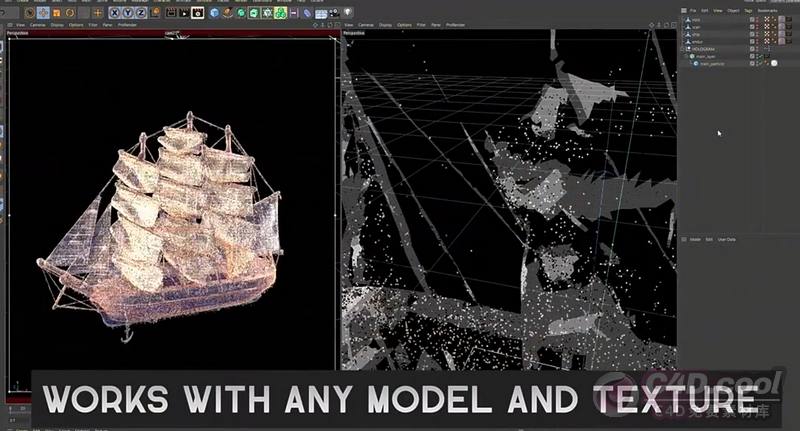
Task: Open Object Manager Bookmarks menu
Action: pos(767,11)
